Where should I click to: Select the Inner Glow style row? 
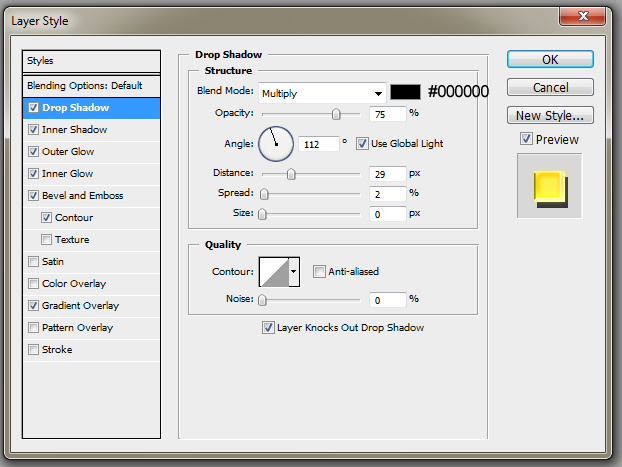point(92,174)
